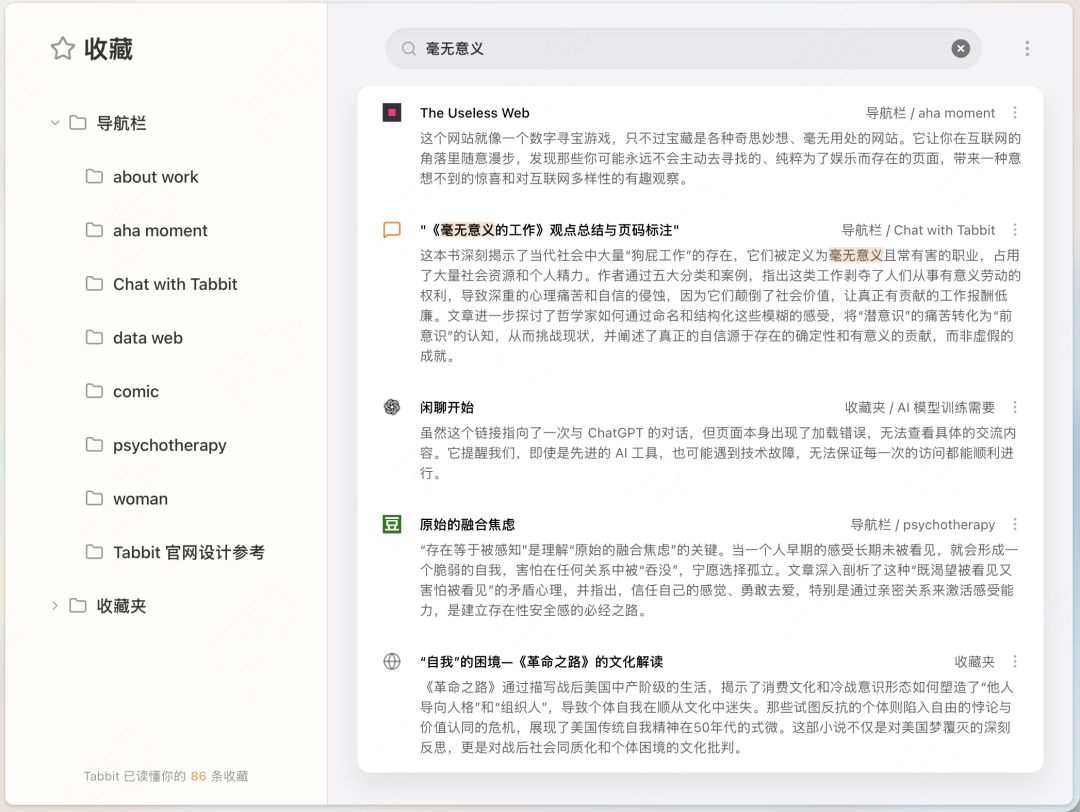
Task: Click the folder icon next to aha moment
Action: point(94,230)
